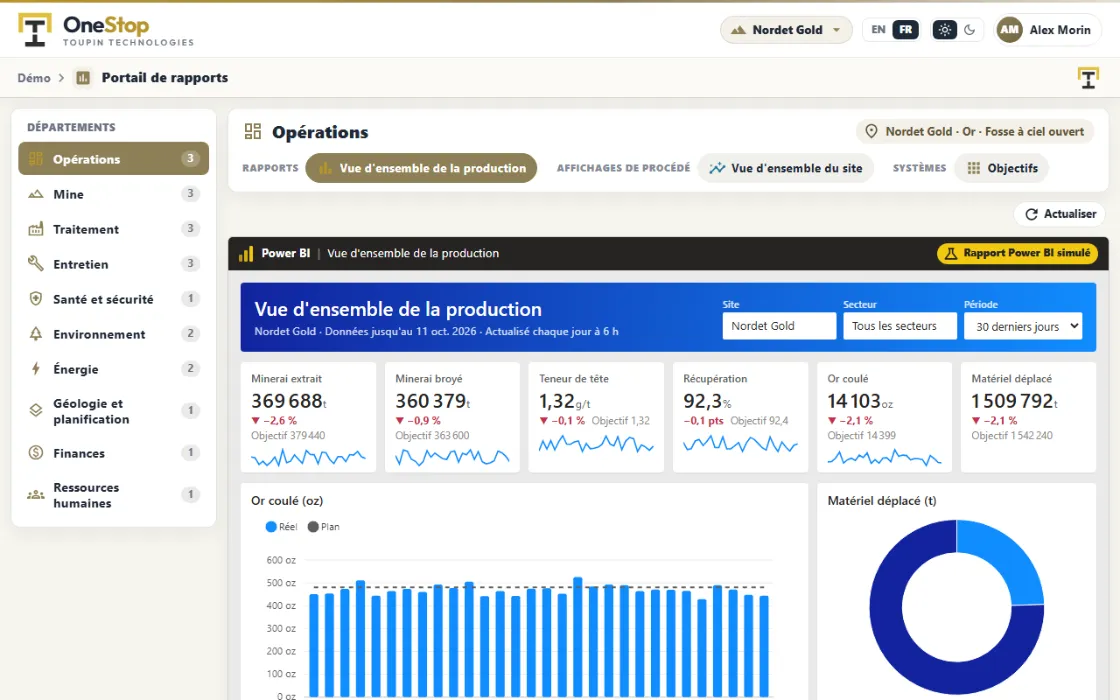Screen dimensions: 1120x700
Task: Click the Ressources humaines people icon
Action: (x=36, y=495)
